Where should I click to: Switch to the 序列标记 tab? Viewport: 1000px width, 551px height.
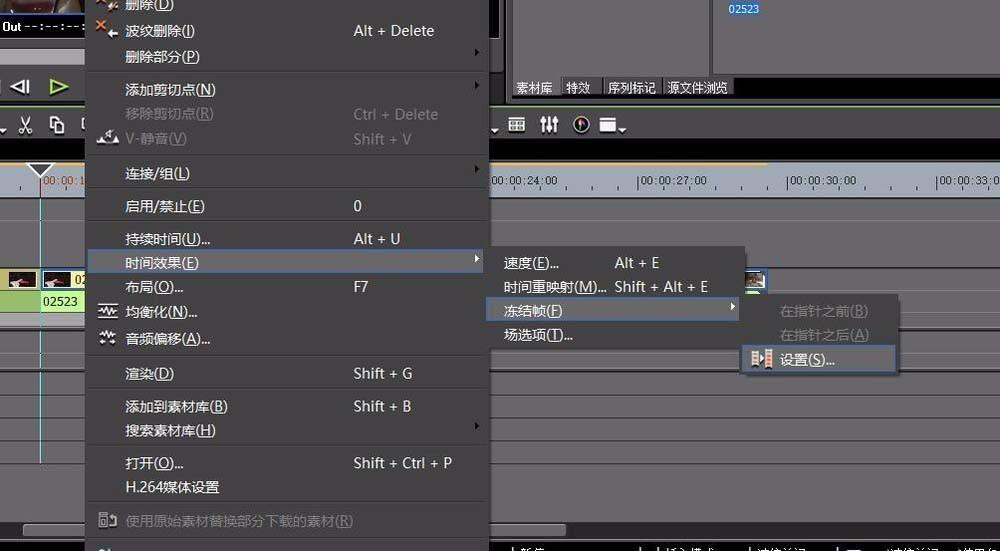[x=631, y=87]
